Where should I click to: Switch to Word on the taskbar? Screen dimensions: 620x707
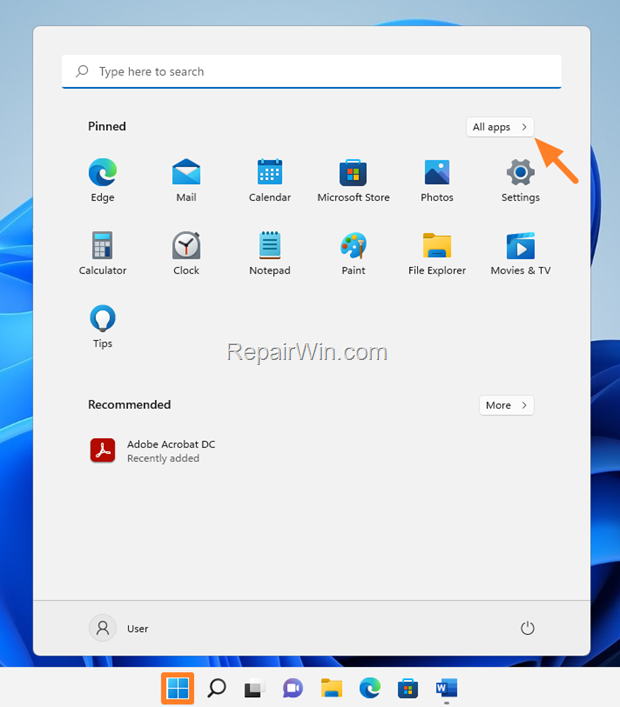coord(446,688)
